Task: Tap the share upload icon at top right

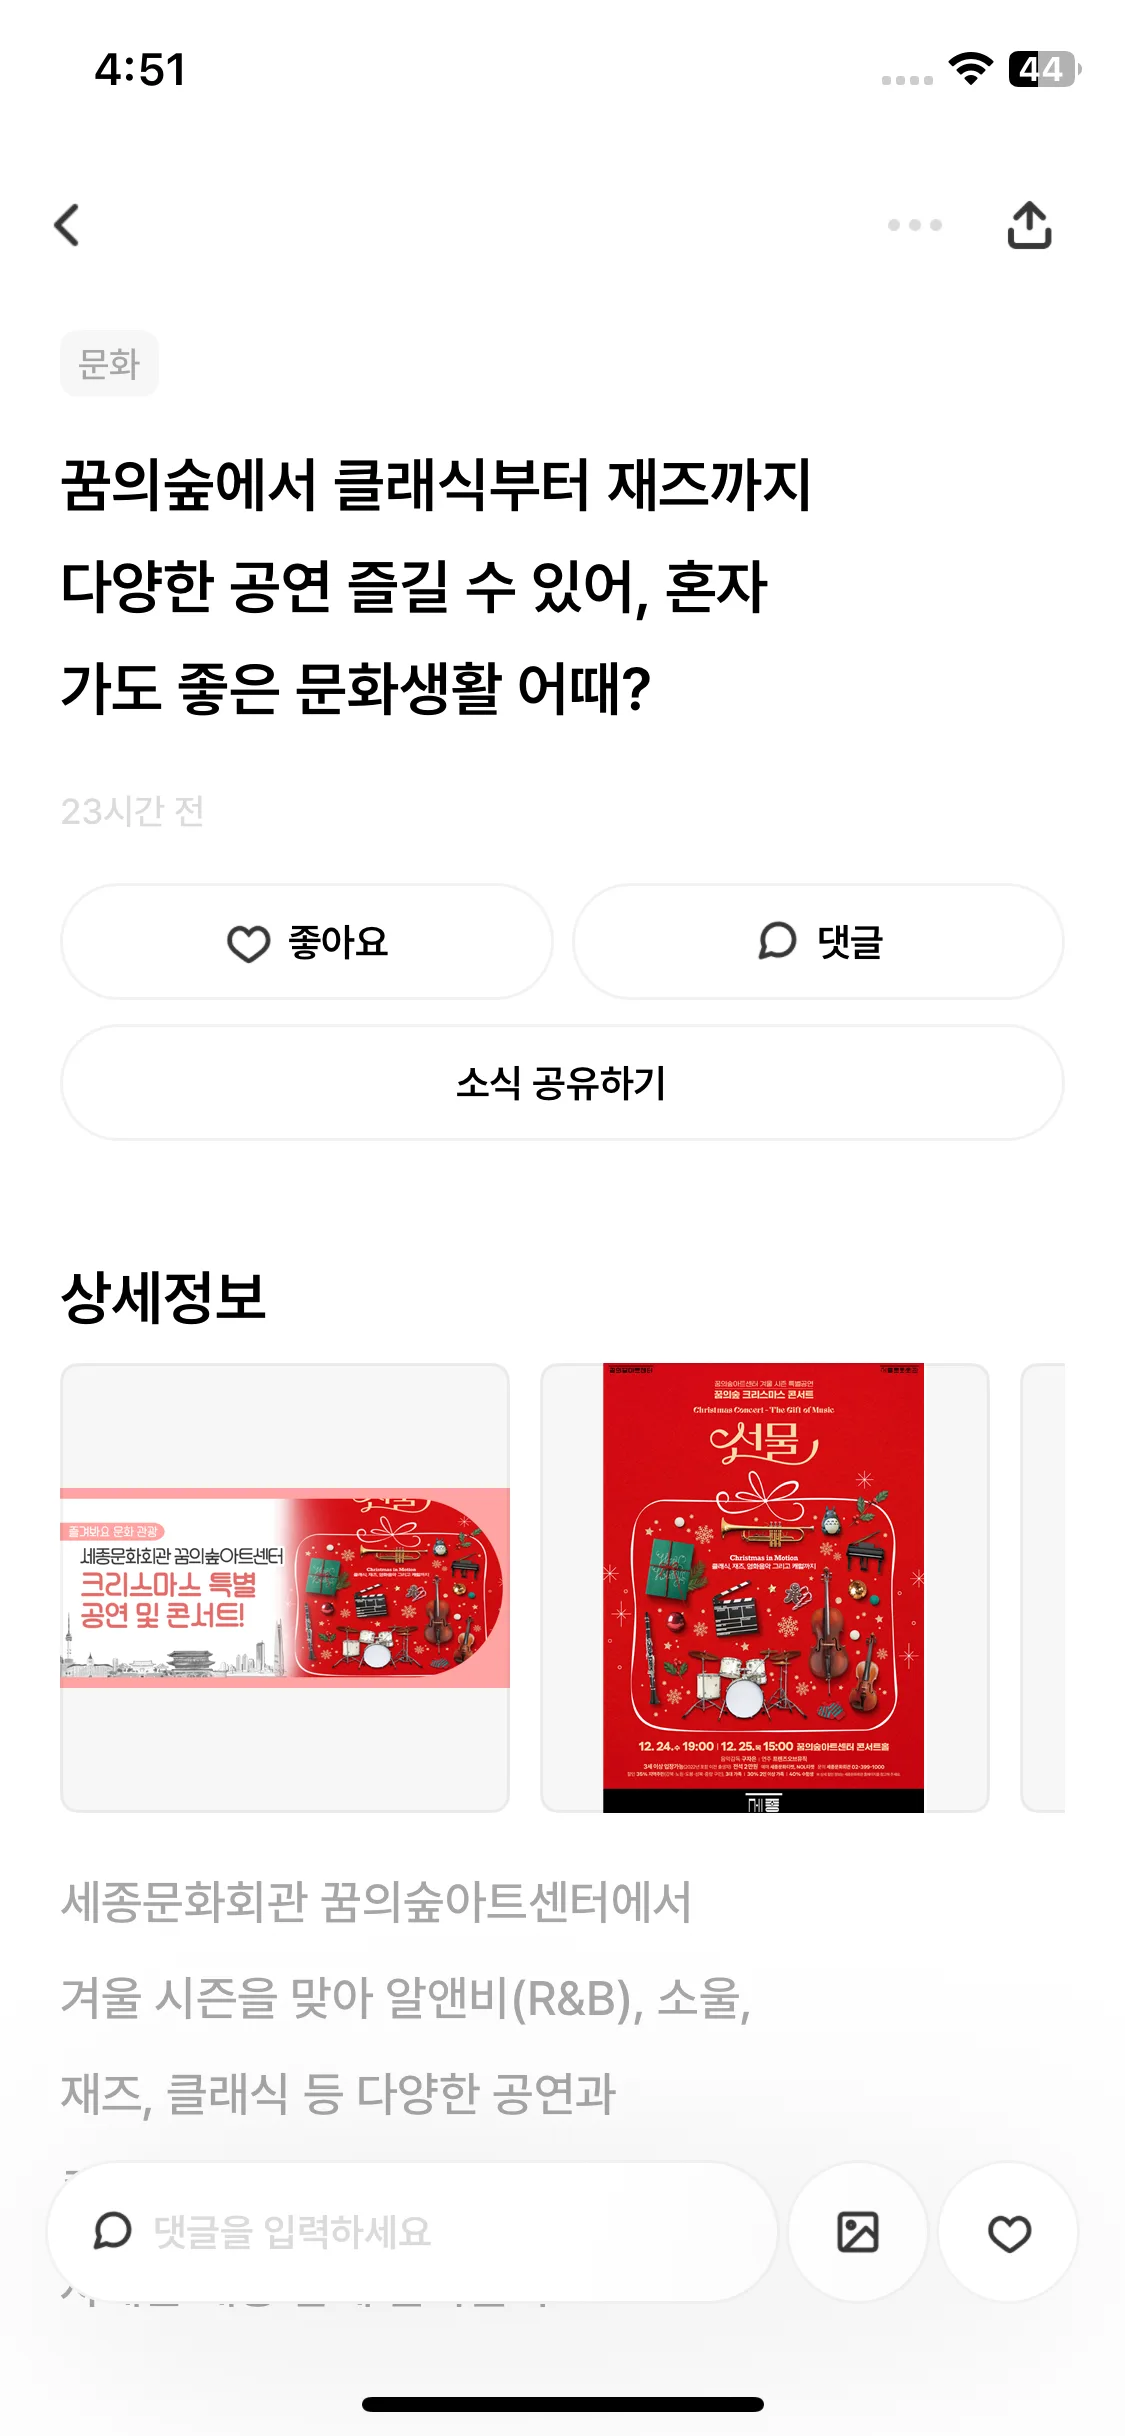Action: point(1029,225)
